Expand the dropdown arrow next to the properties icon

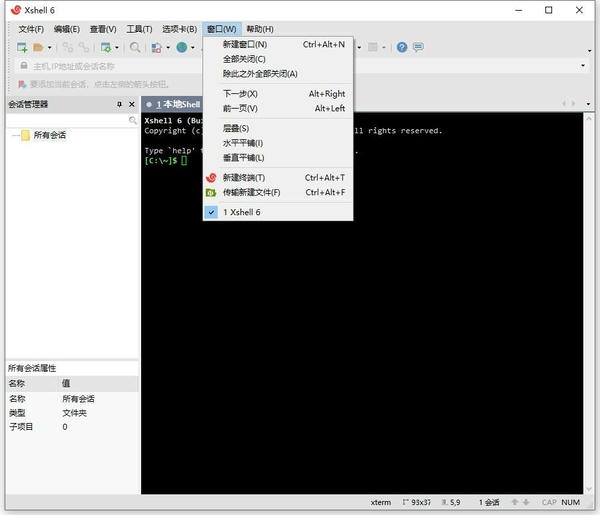[117, 48]
